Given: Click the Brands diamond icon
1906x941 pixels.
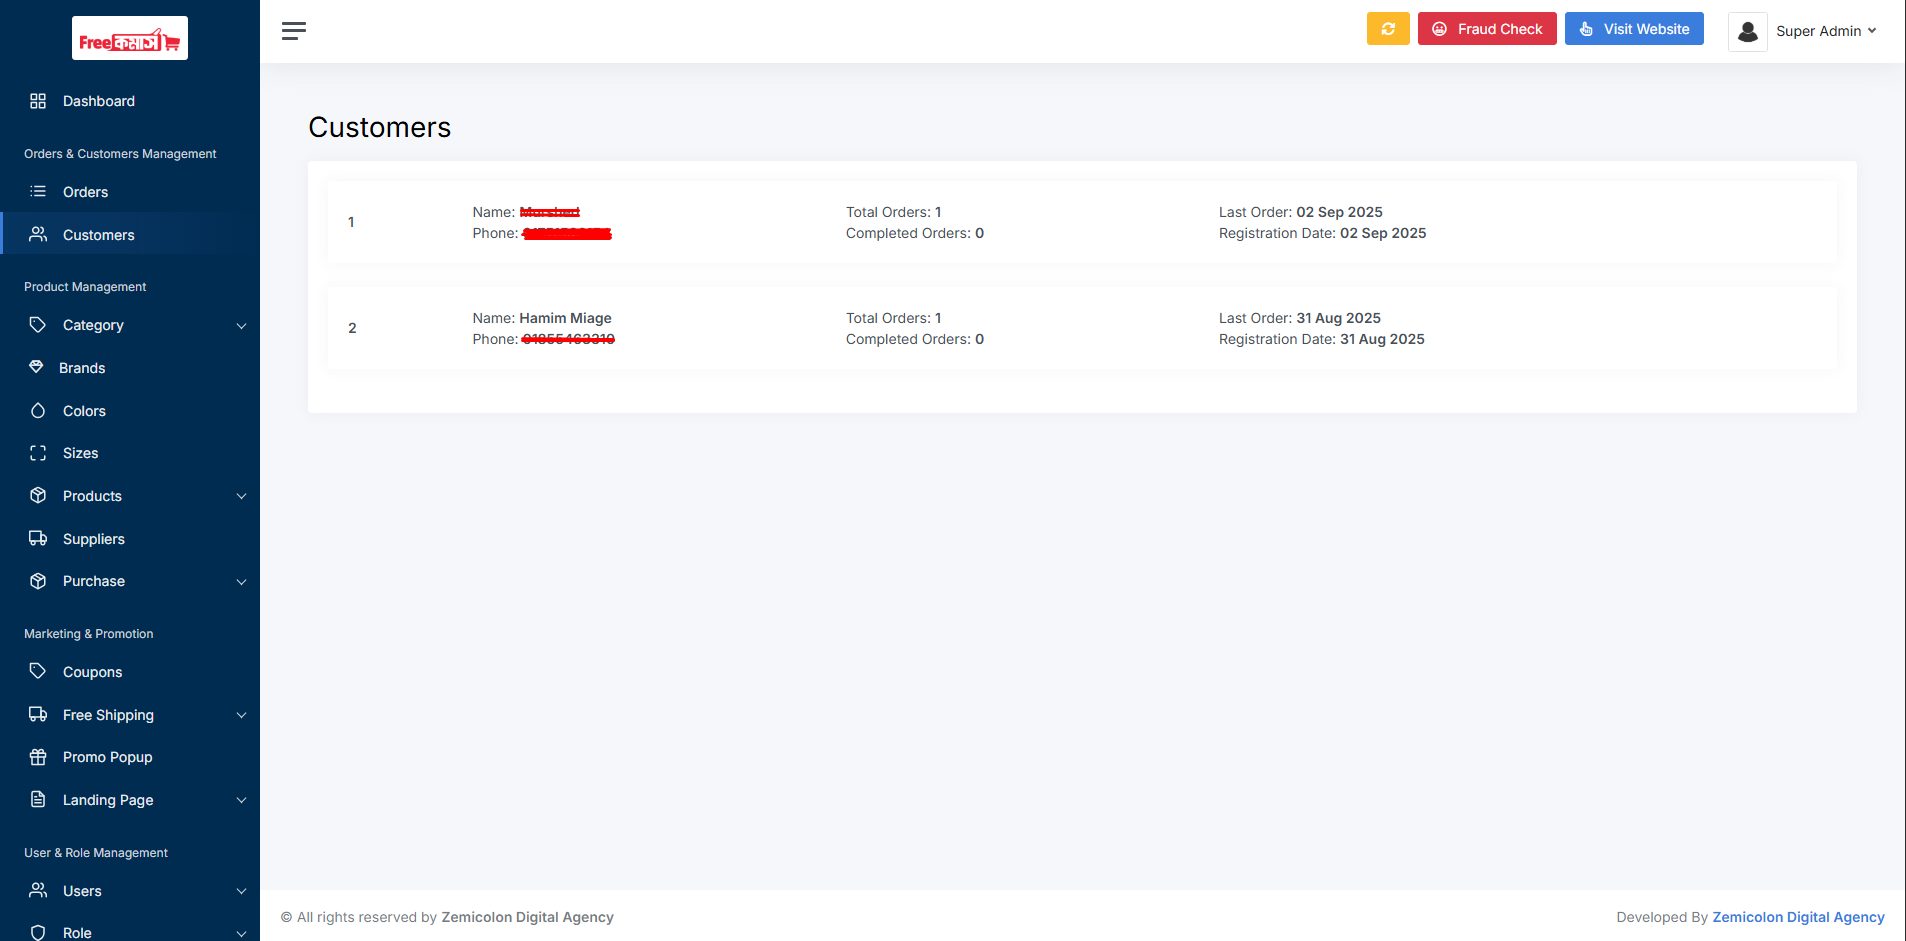Looking at the screenshot, I should [x=37, y=367].
